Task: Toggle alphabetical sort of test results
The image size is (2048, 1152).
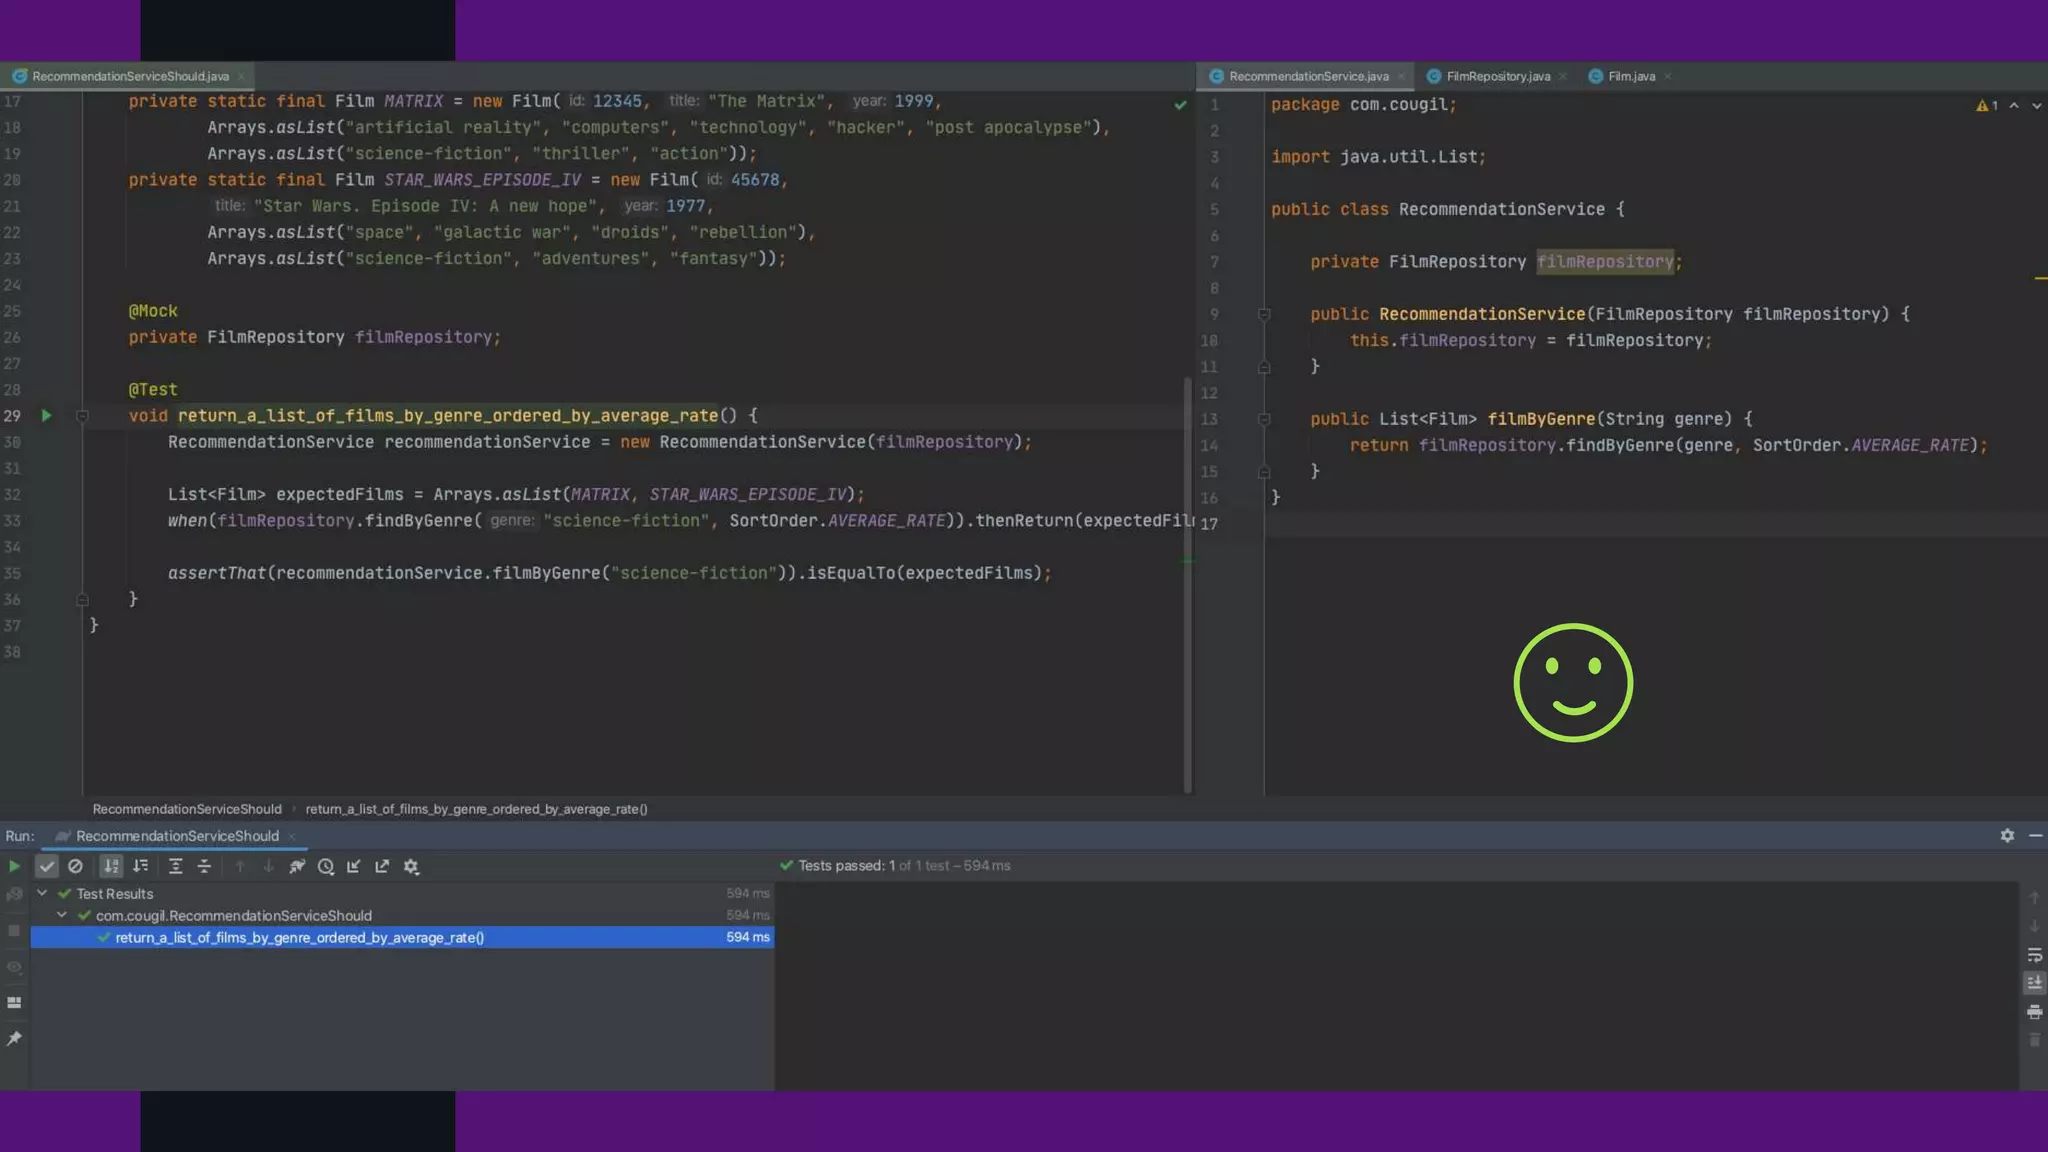Action: click(111, 867)
